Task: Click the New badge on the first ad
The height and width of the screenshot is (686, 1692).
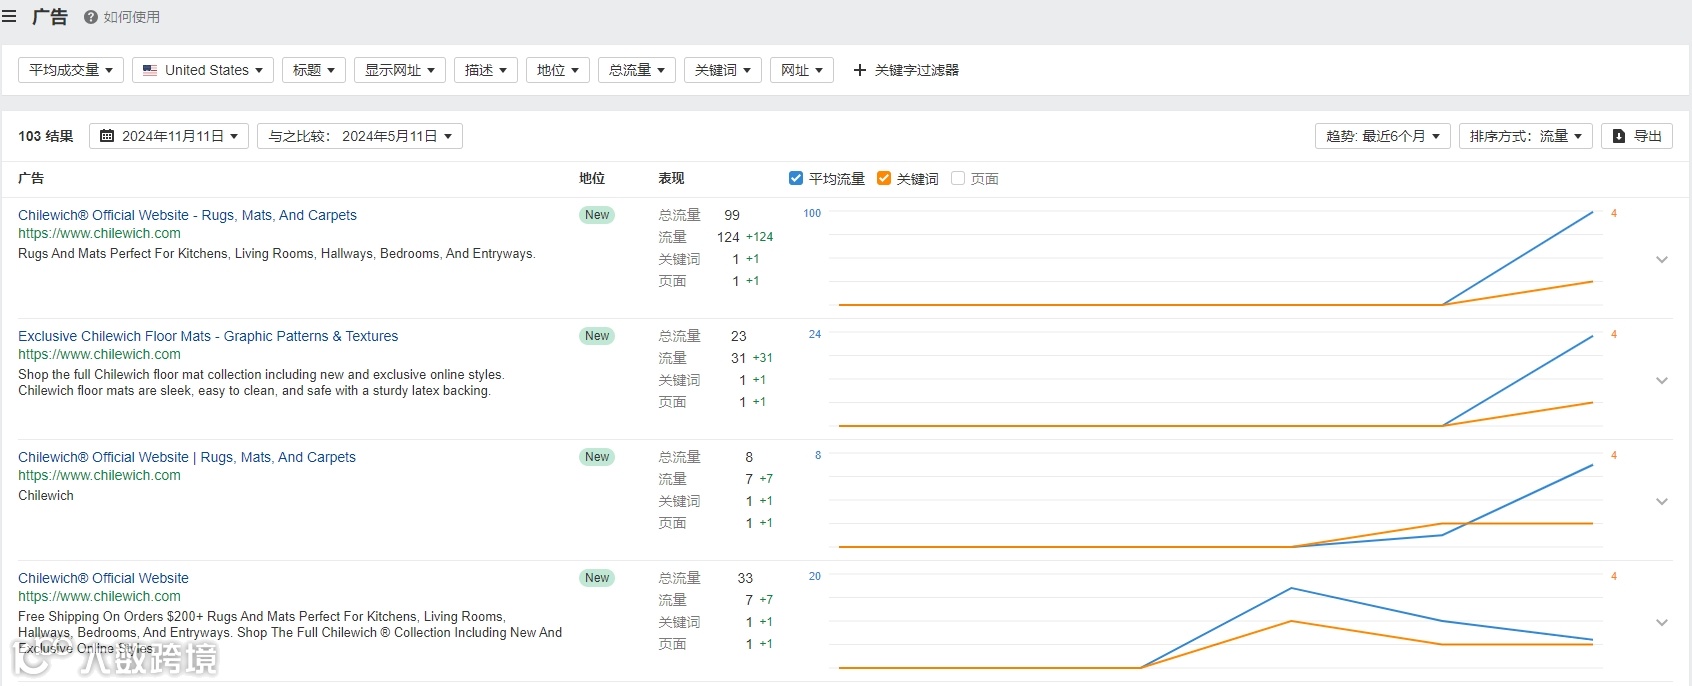Action: click(x=597, y=215)
